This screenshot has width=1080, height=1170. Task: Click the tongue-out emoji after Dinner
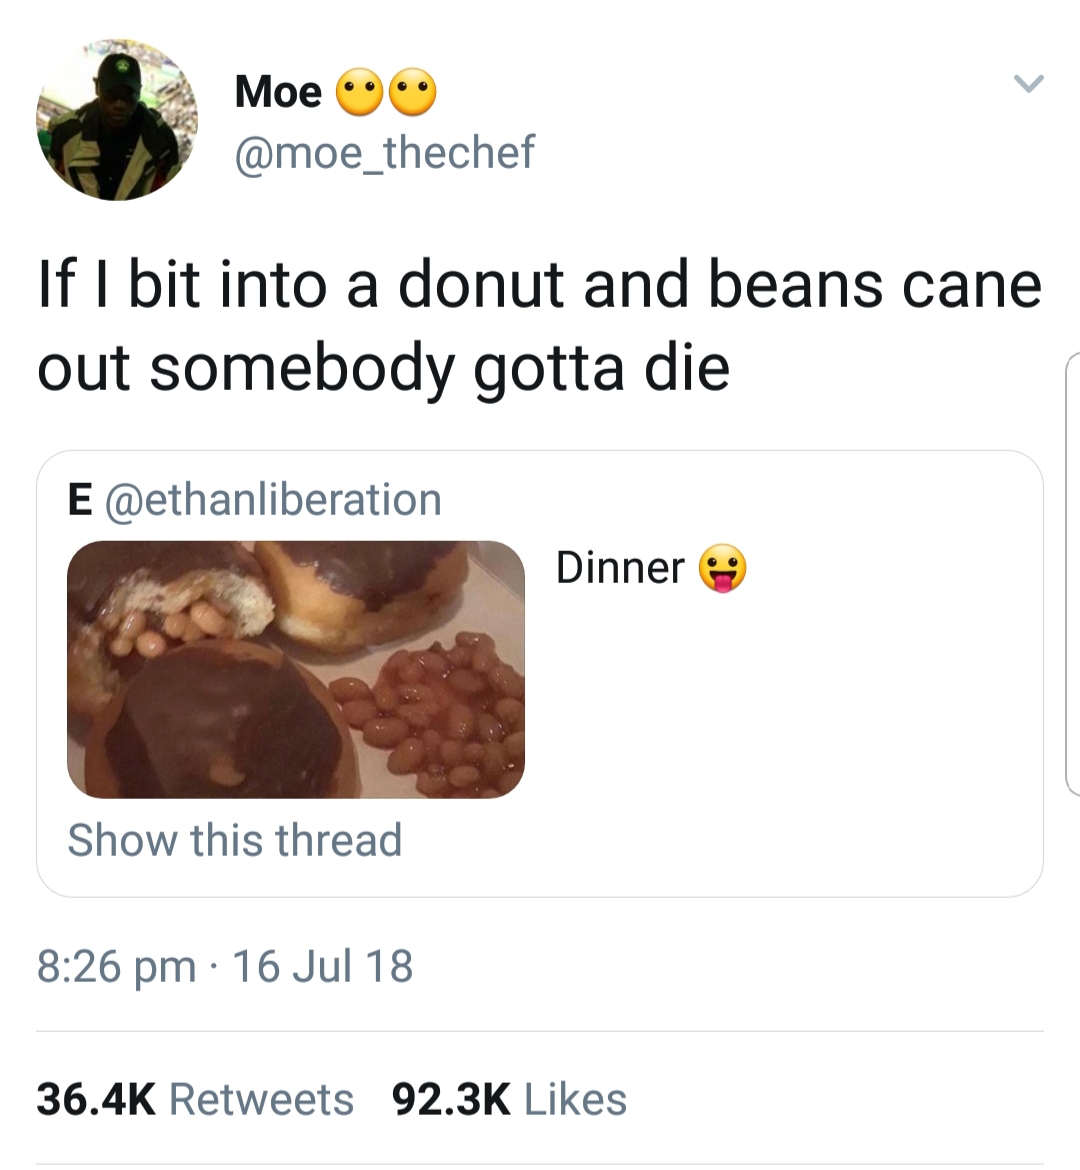click(723, 569)
